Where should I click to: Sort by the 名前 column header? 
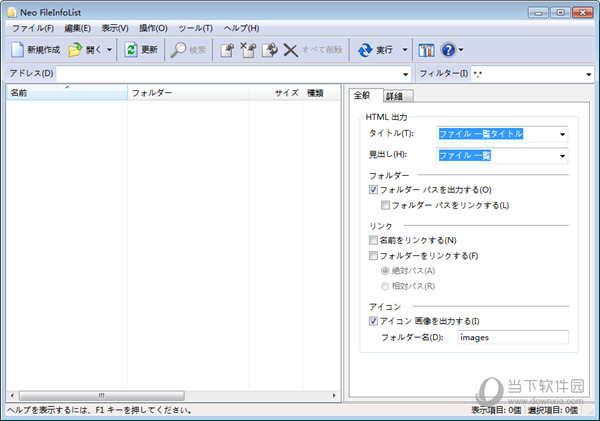(67, 93)
